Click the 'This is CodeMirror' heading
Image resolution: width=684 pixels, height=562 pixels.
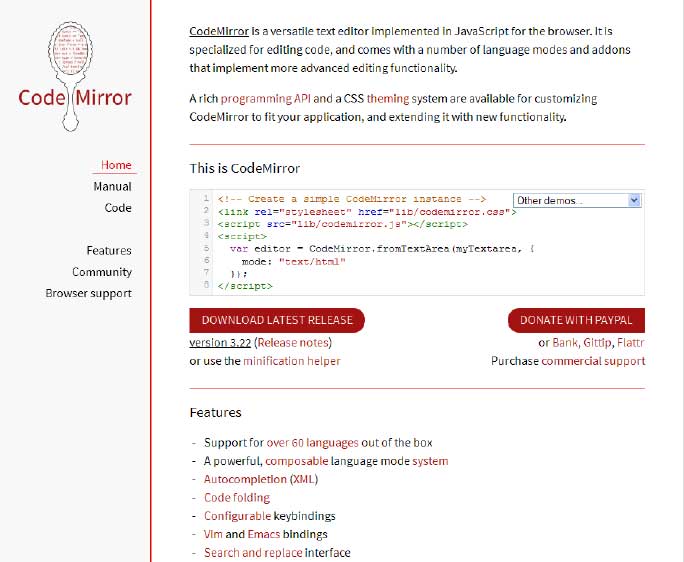pos(245,168)
